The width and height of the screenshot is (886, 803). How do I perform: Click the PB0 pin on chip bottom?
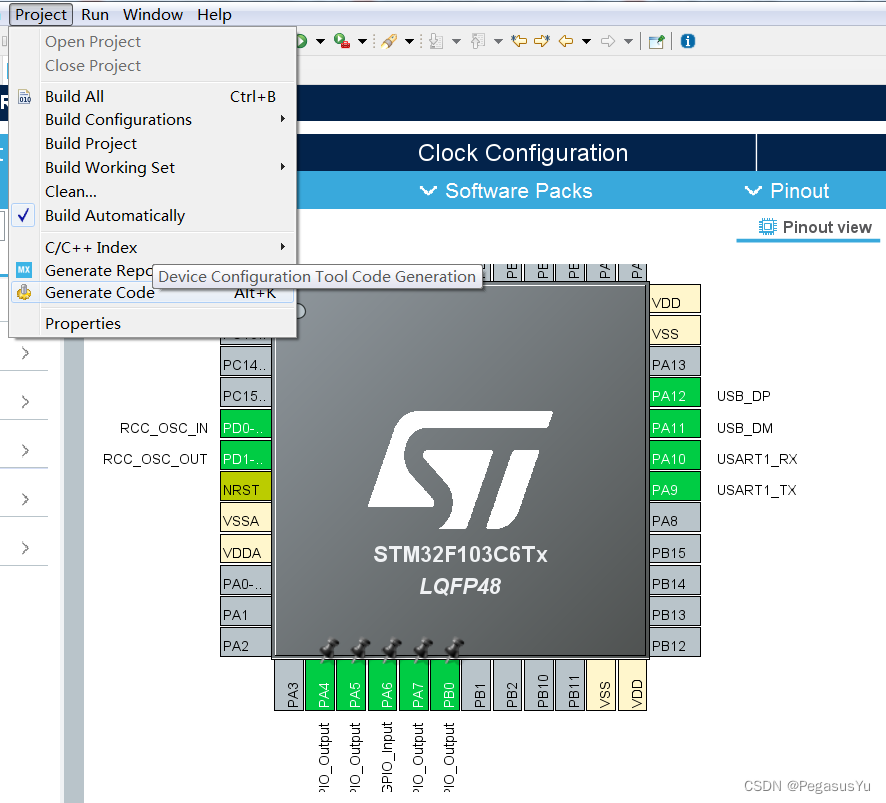point(445,685)
